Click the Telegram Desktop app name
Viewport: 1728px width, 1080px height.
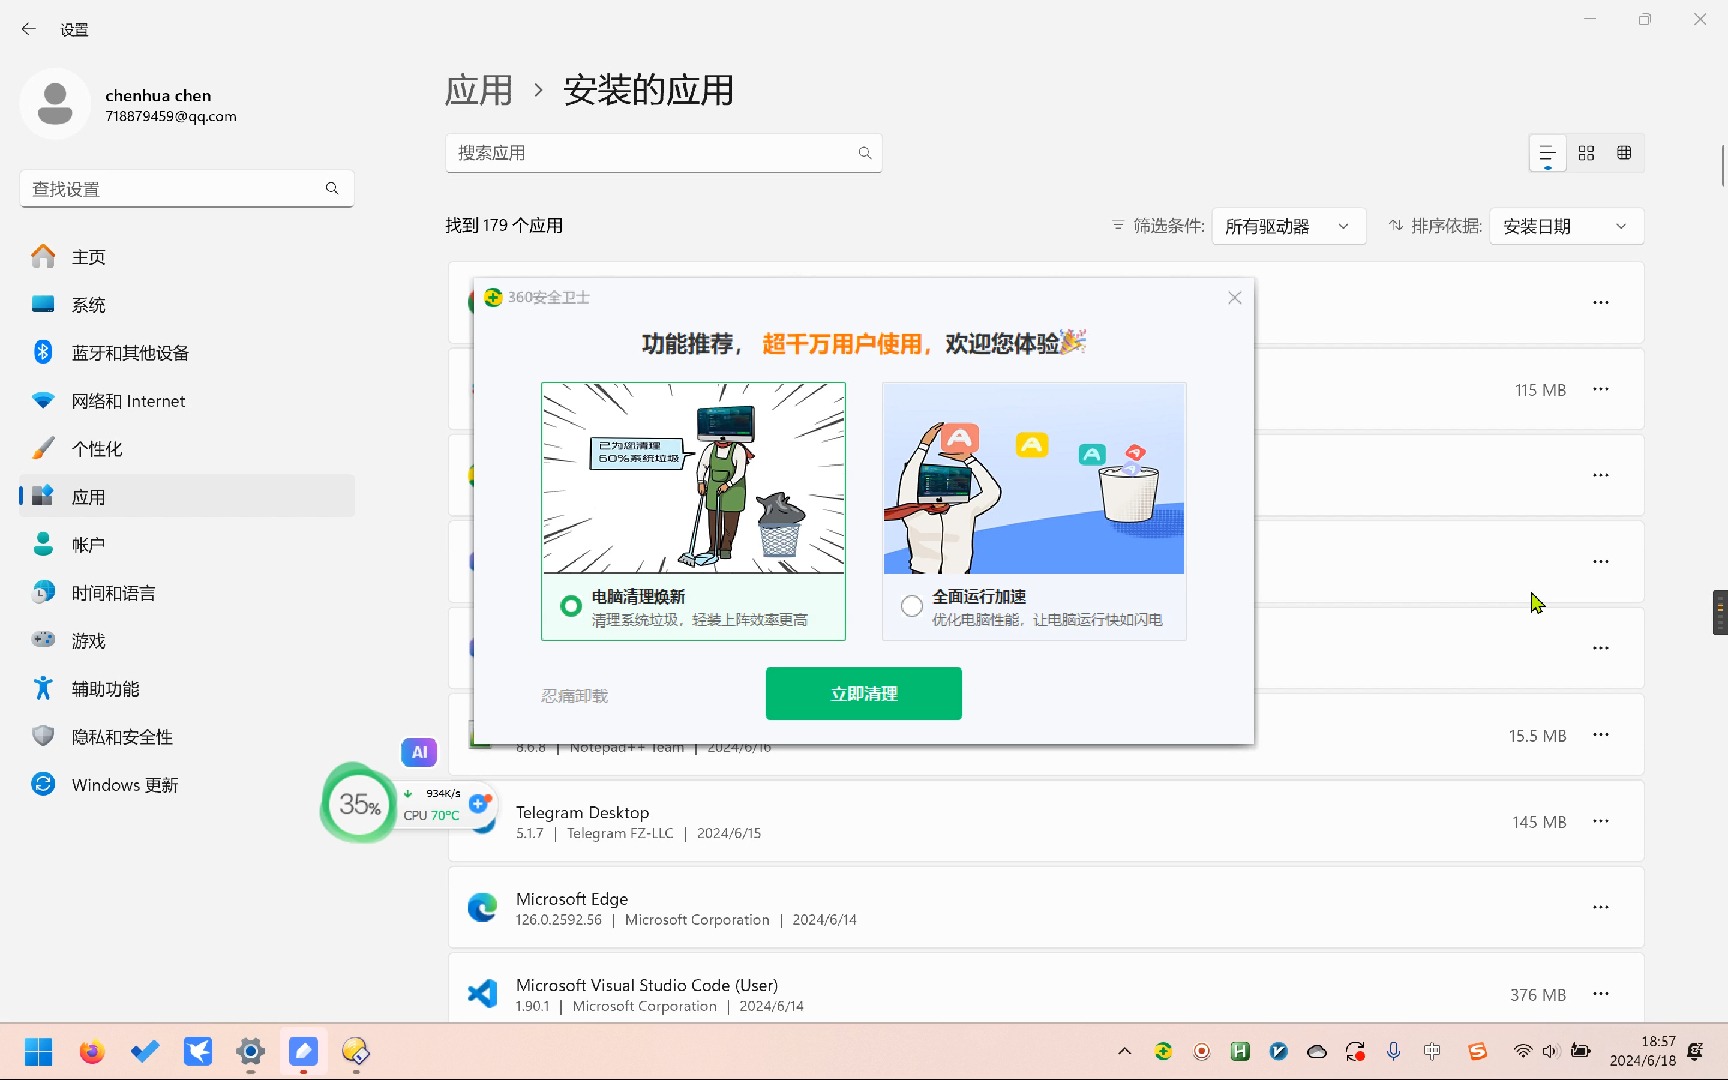pos(583,812)
